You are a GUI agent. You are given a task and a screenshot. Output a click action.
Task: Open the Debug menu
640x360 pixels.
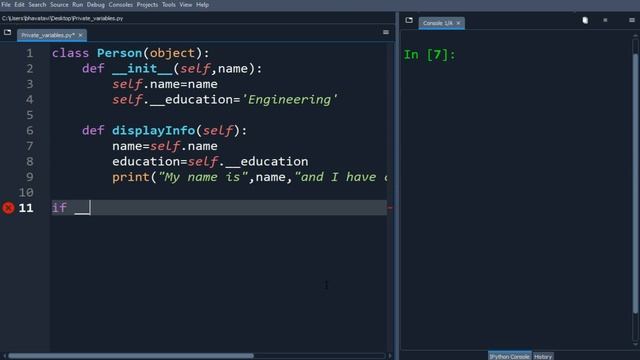click(96, 5)
